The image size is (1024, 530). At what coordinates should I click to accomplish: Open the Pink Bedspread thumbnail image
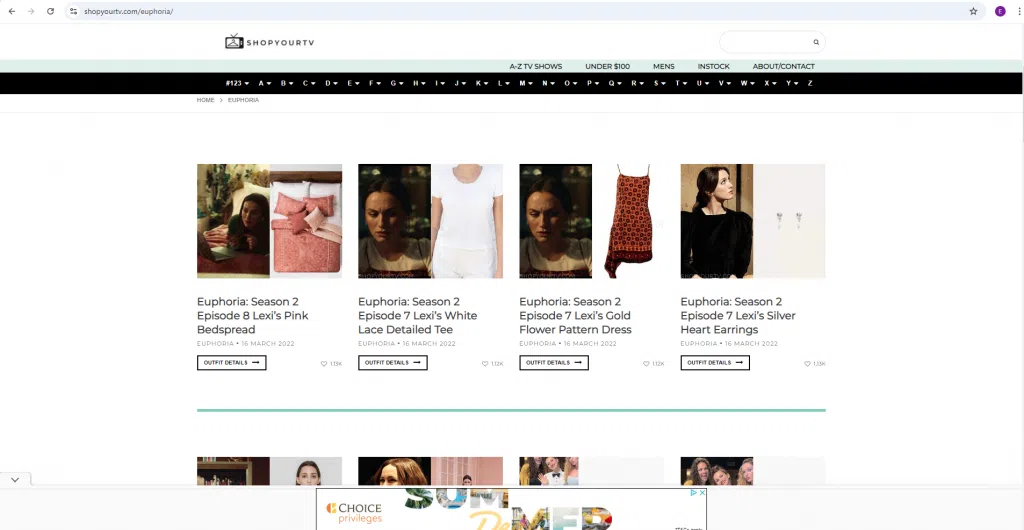(269, 221)
